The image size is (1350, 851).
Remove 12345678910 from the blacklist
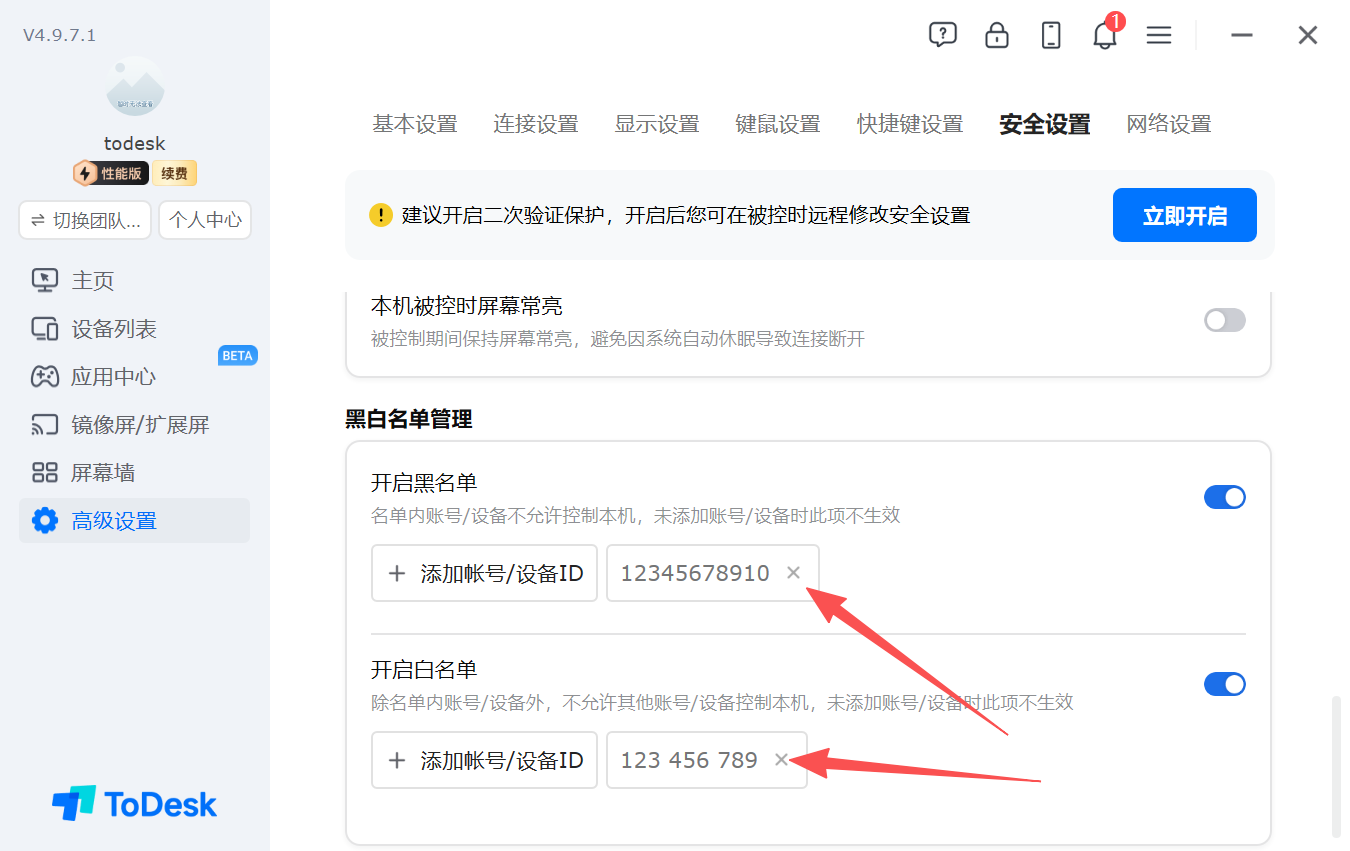tap(793, 573)
